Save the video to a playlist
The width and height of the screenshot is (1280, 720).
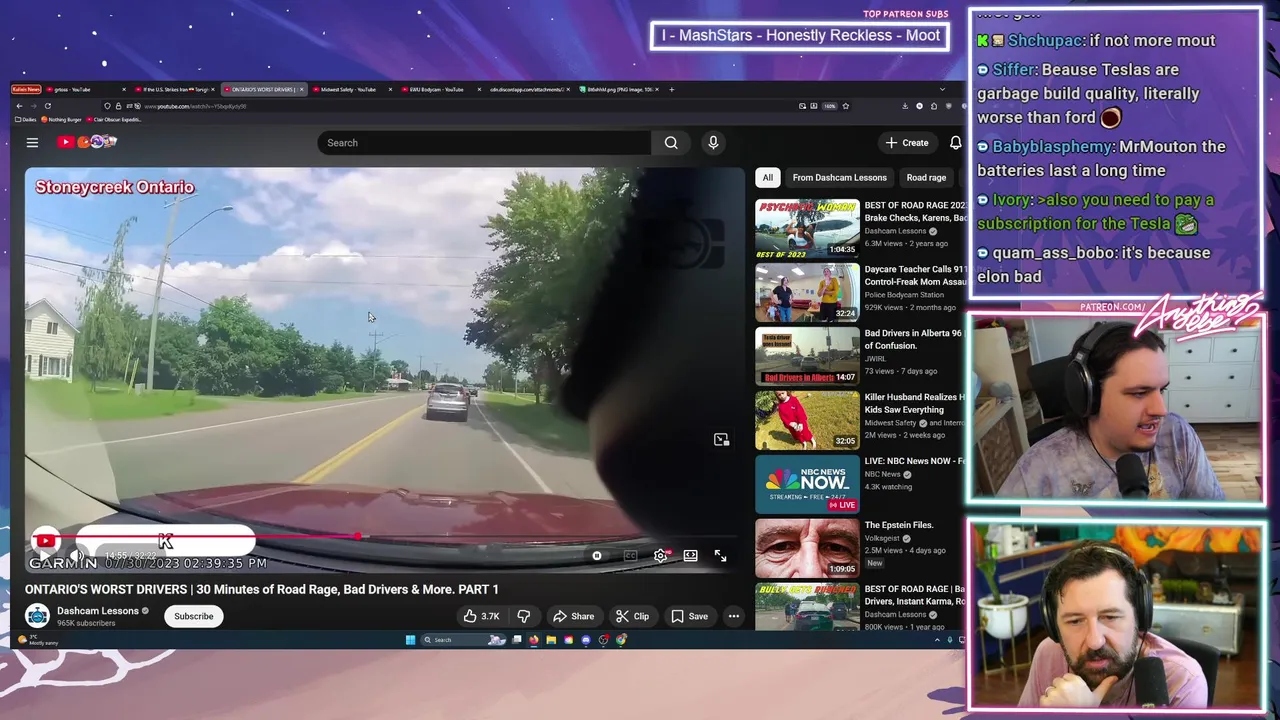point(690,616)
